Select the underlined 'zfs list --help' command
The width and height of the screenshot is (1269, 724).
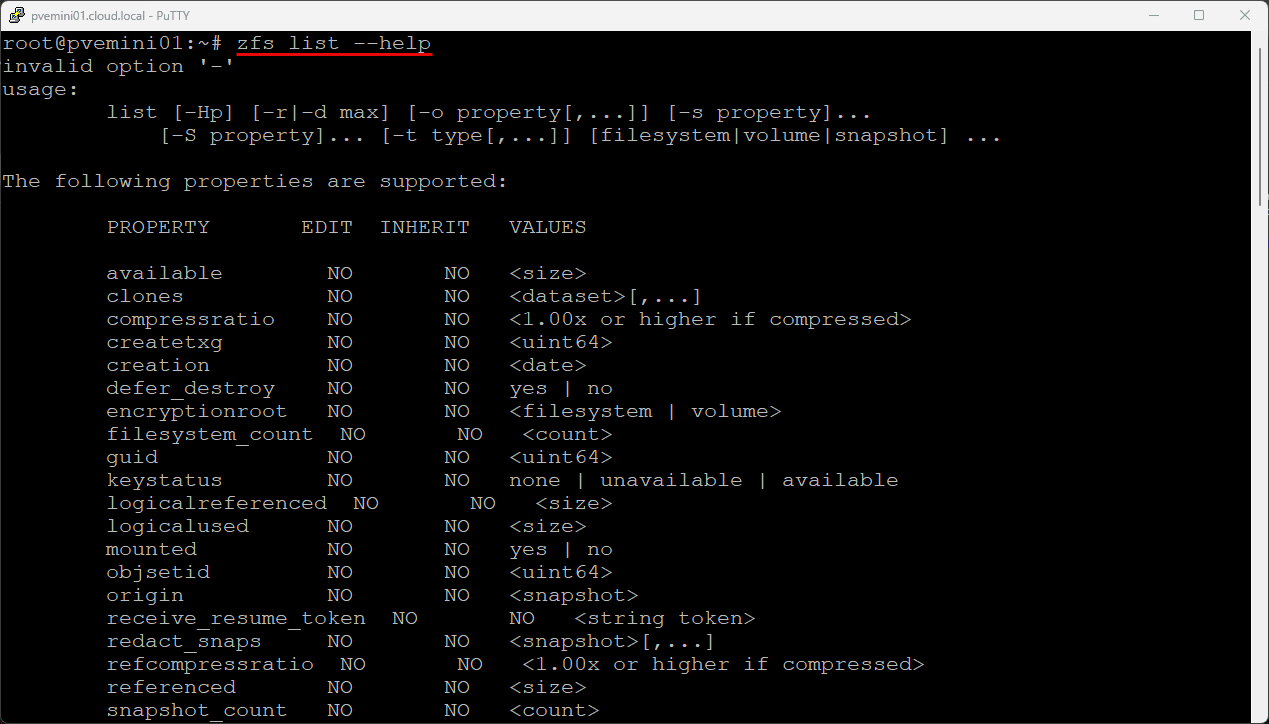pos(333,43)
